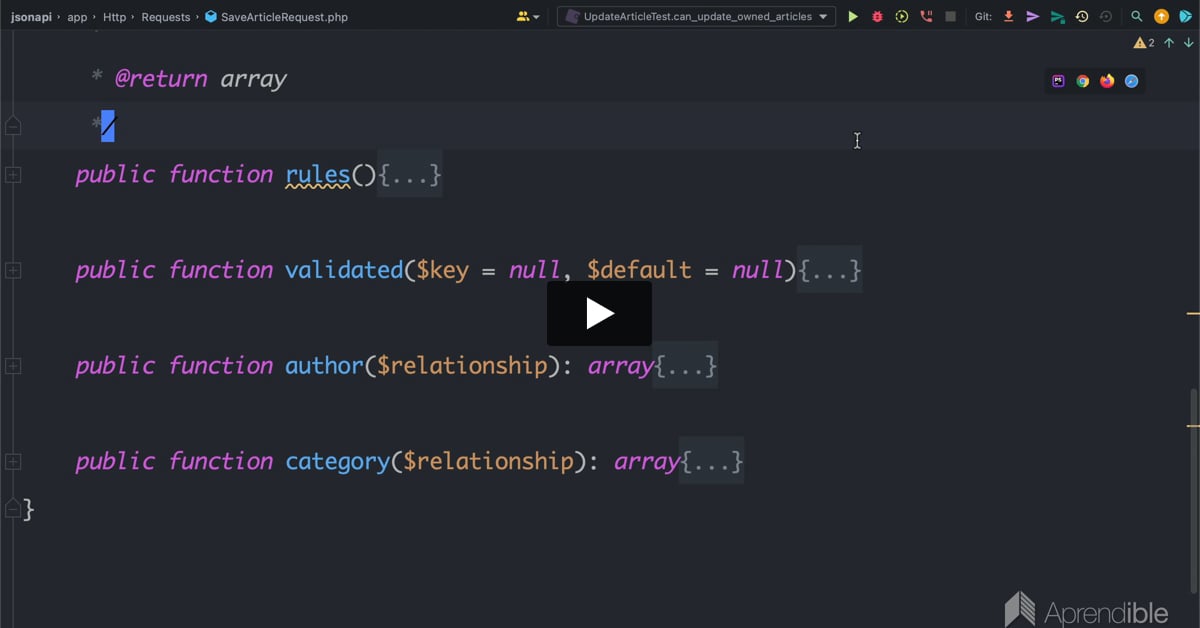1200x628 pixels.
Task: Expand folded {...} body of category()
Action: (x=711, y=461)
